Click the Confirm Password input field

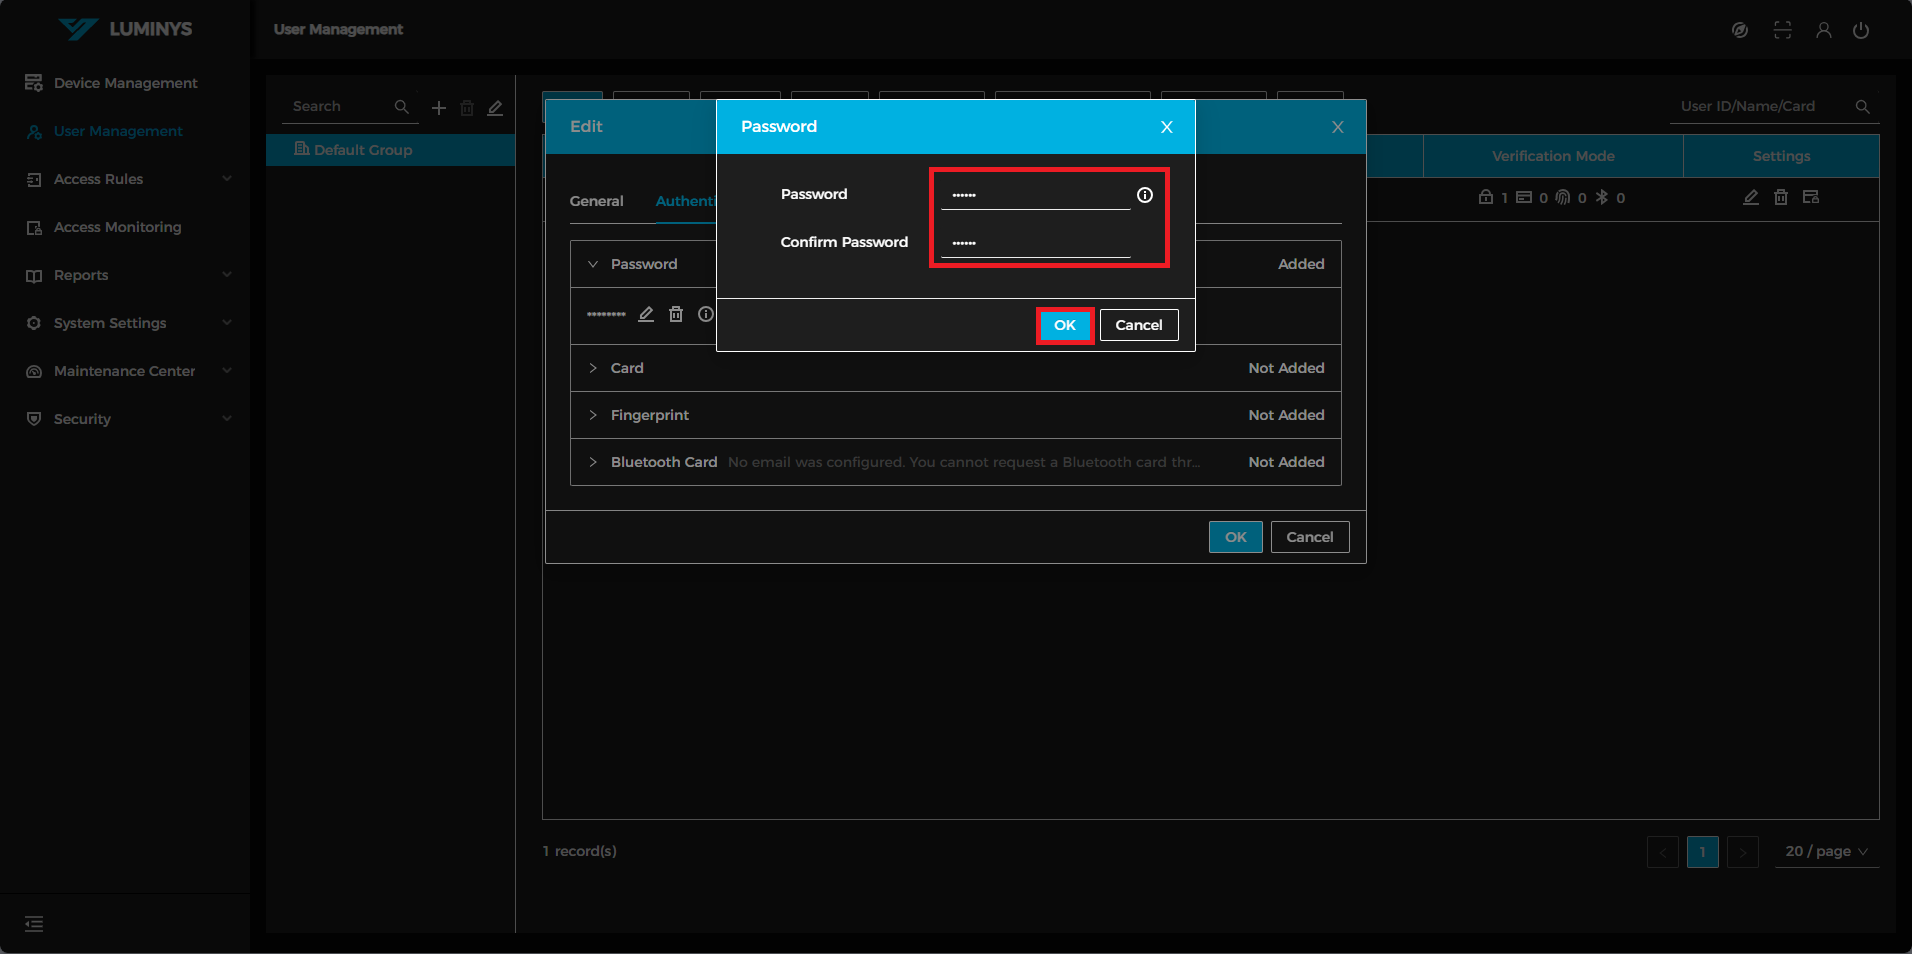1035,243
